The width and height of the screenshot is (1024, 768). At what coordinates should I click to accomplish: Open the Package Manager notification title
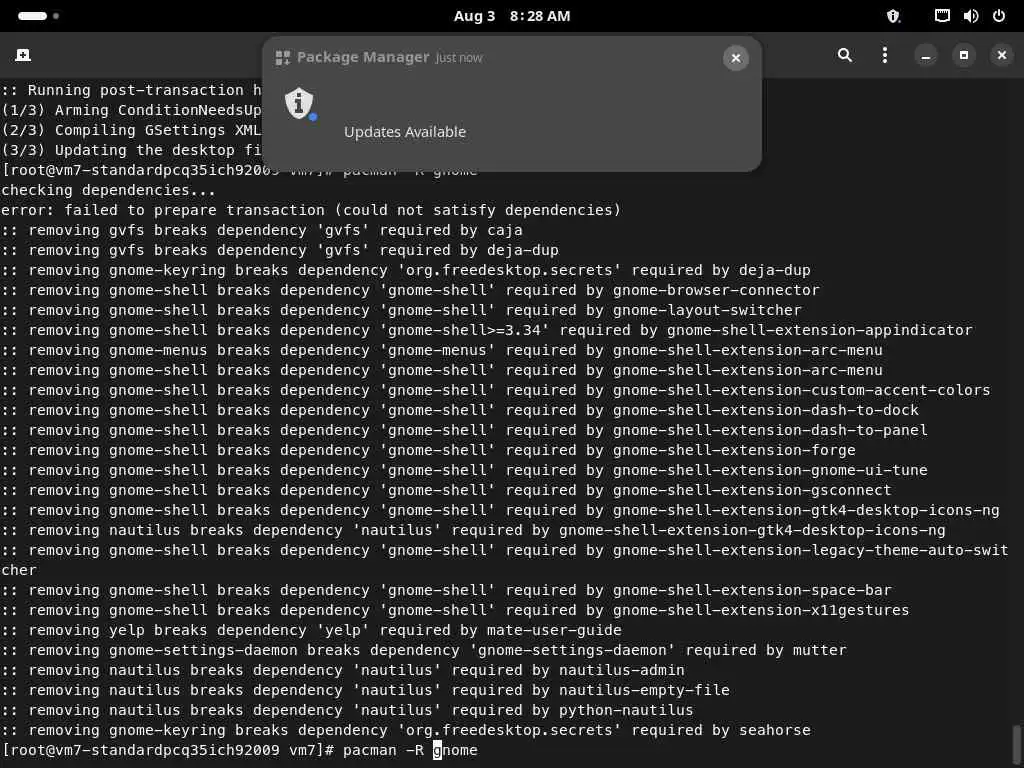[363, 57]
